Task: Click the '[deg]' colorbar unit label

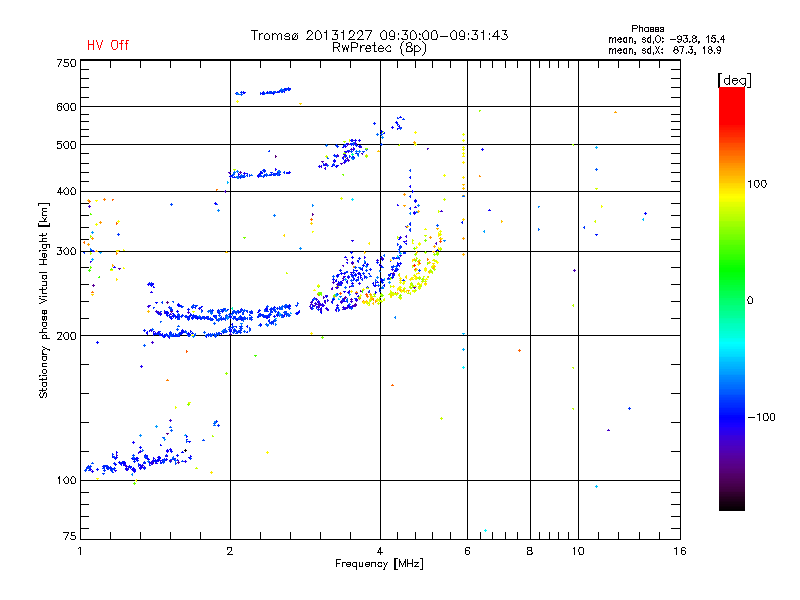Action: [734, 80]
